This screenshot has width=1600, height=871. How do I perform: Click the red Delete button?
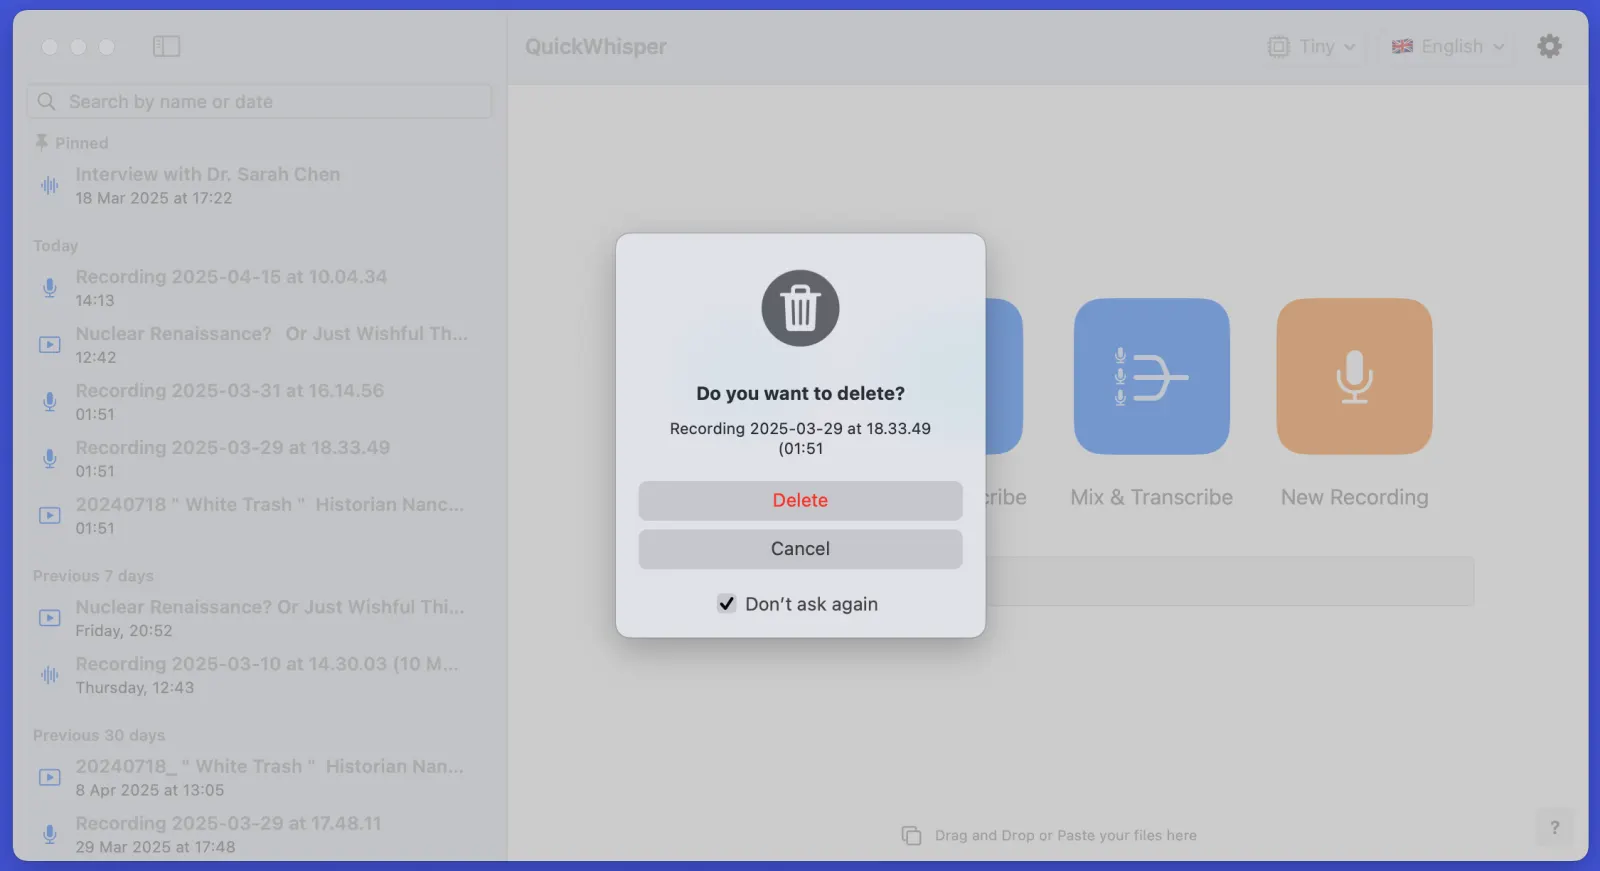coord(800,500)
